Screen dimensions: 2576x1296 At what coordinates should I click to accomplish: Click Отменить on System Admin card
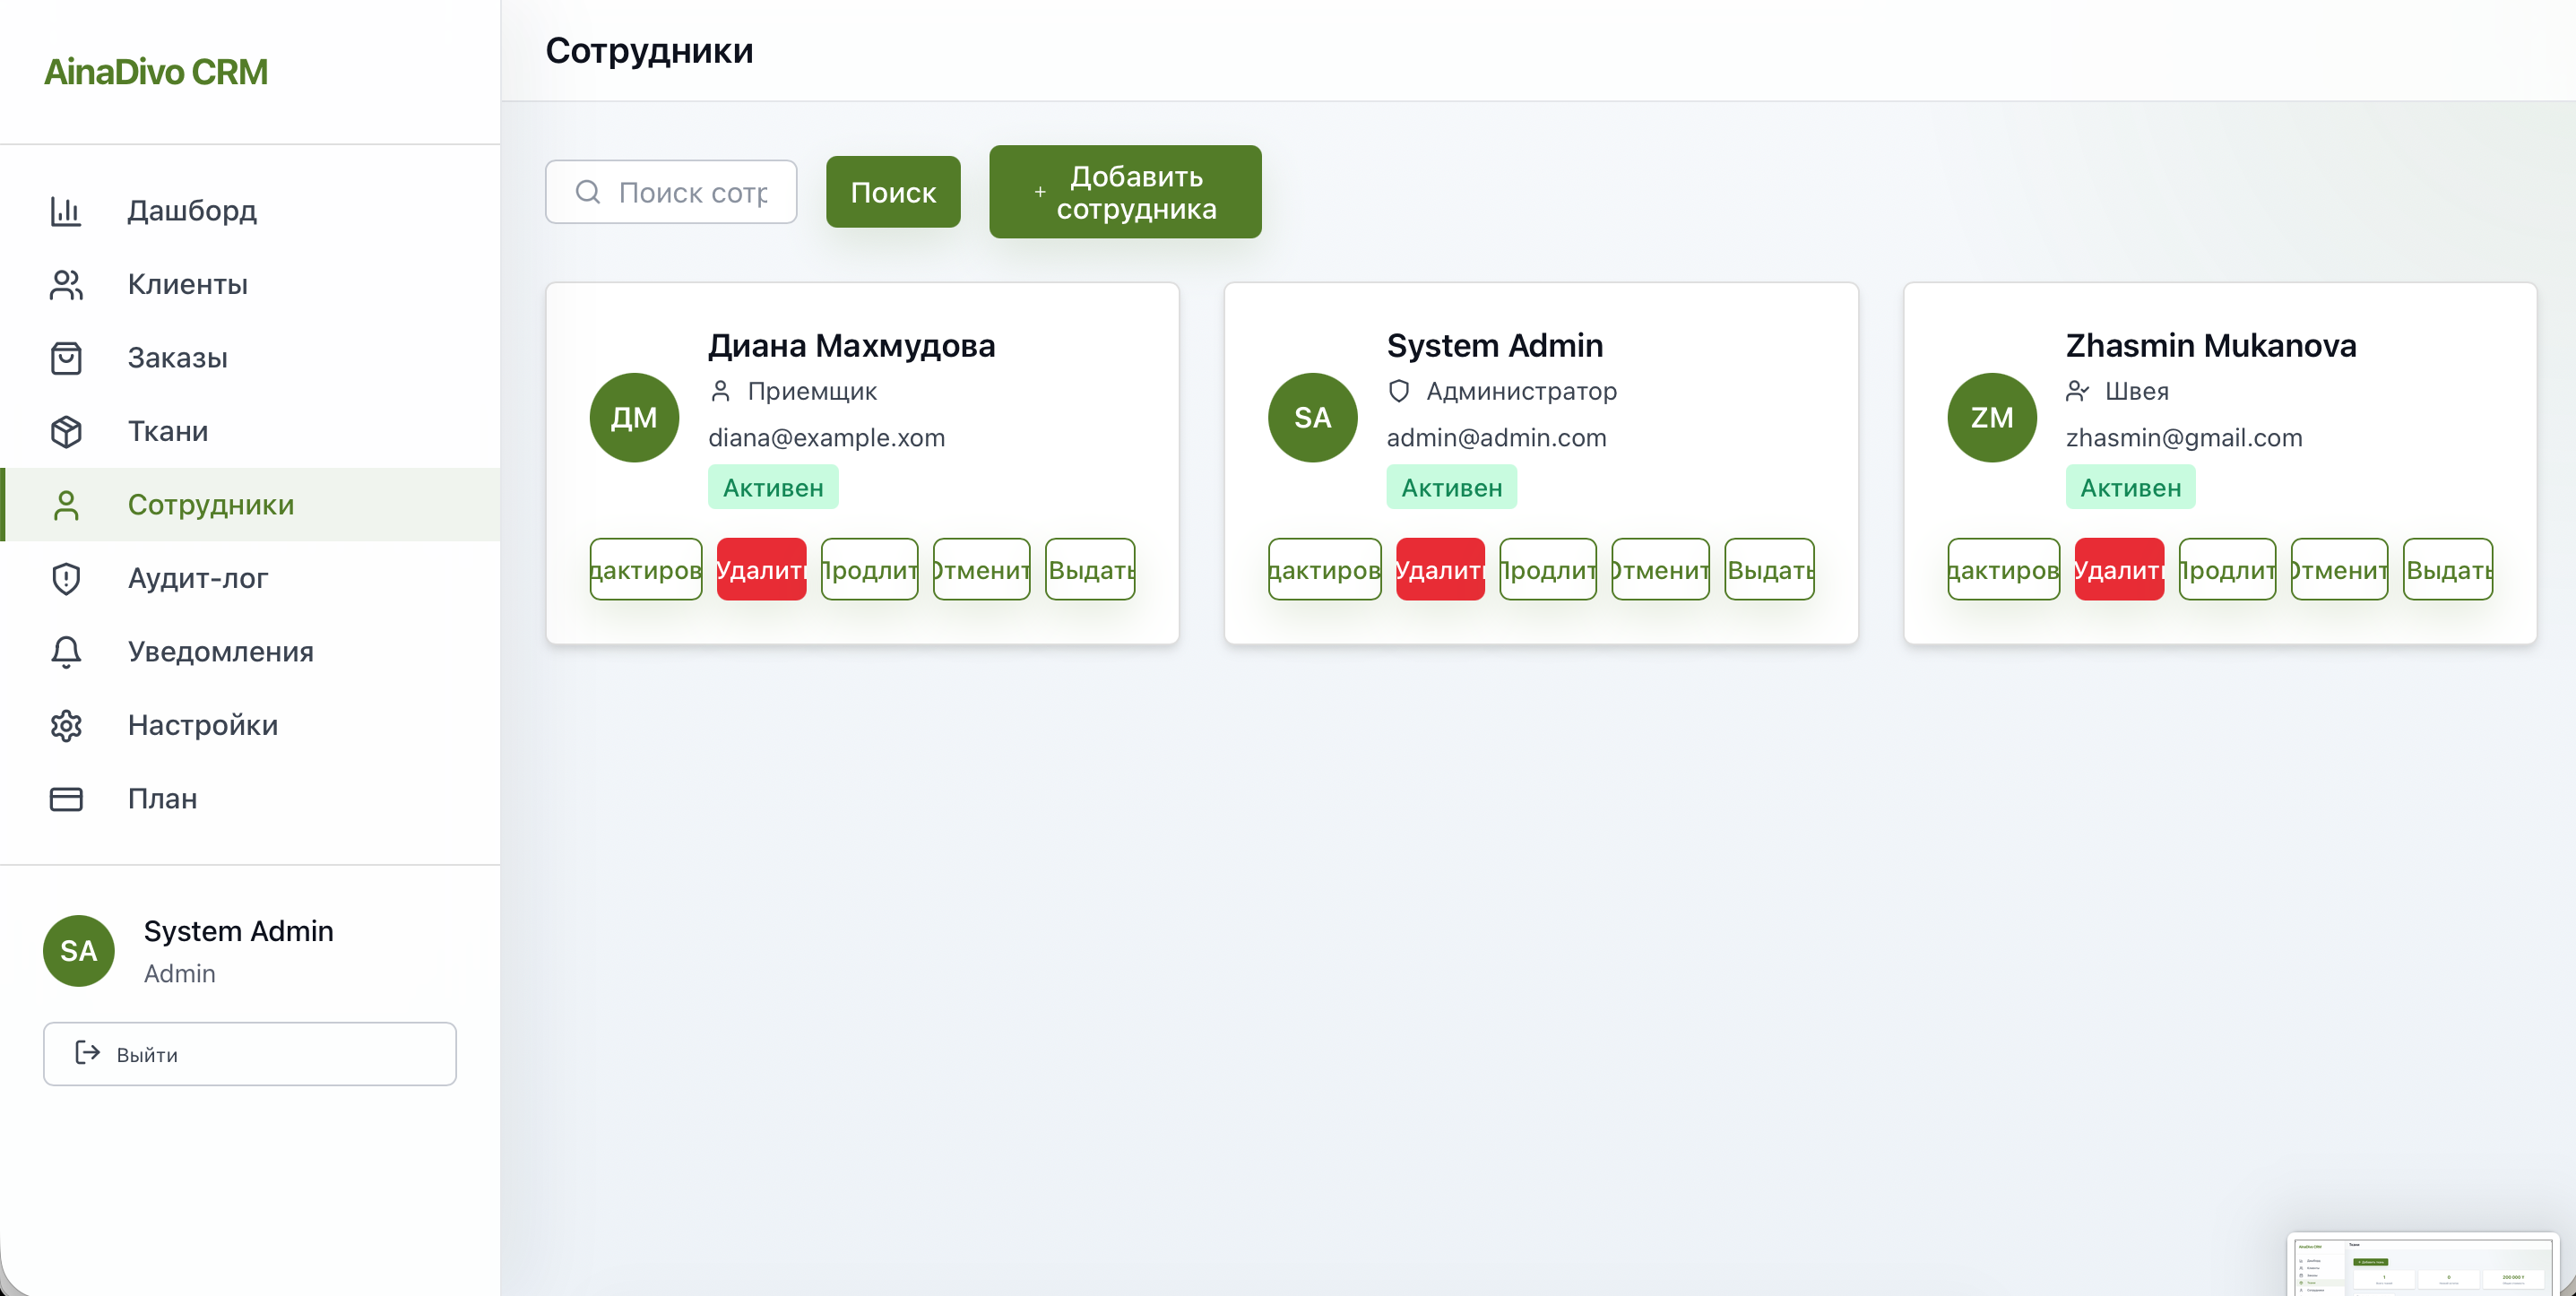[1660, 570]
